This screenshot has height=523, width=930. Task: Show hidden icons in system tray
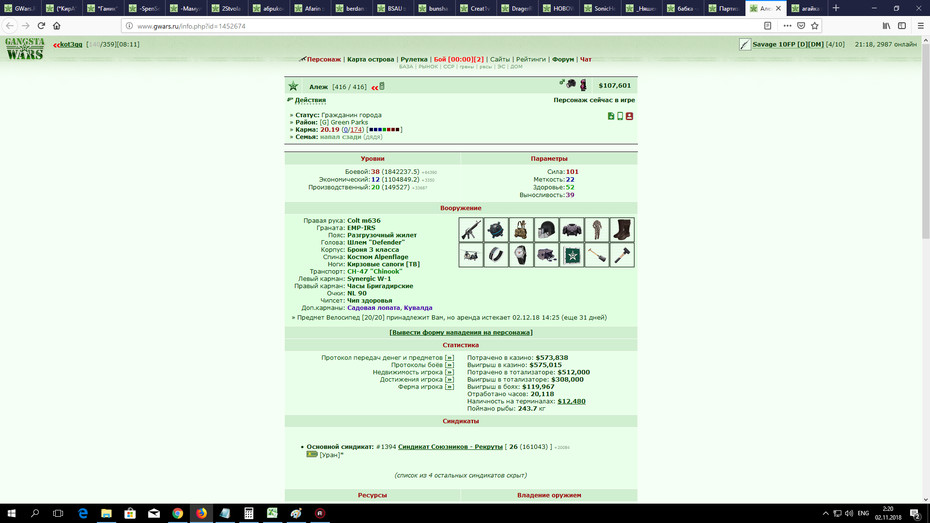[x=825, y=513]
